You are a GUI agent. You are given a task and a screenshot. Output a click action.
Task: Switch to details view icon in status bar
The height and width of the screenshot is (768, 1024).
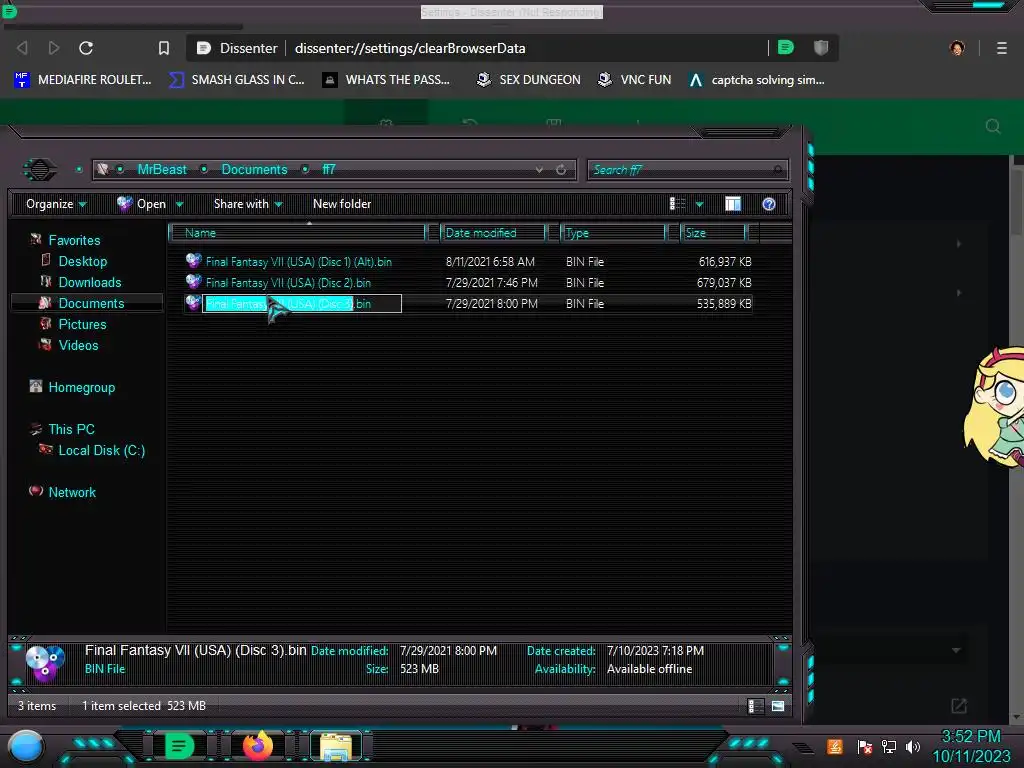pos(756,706)
